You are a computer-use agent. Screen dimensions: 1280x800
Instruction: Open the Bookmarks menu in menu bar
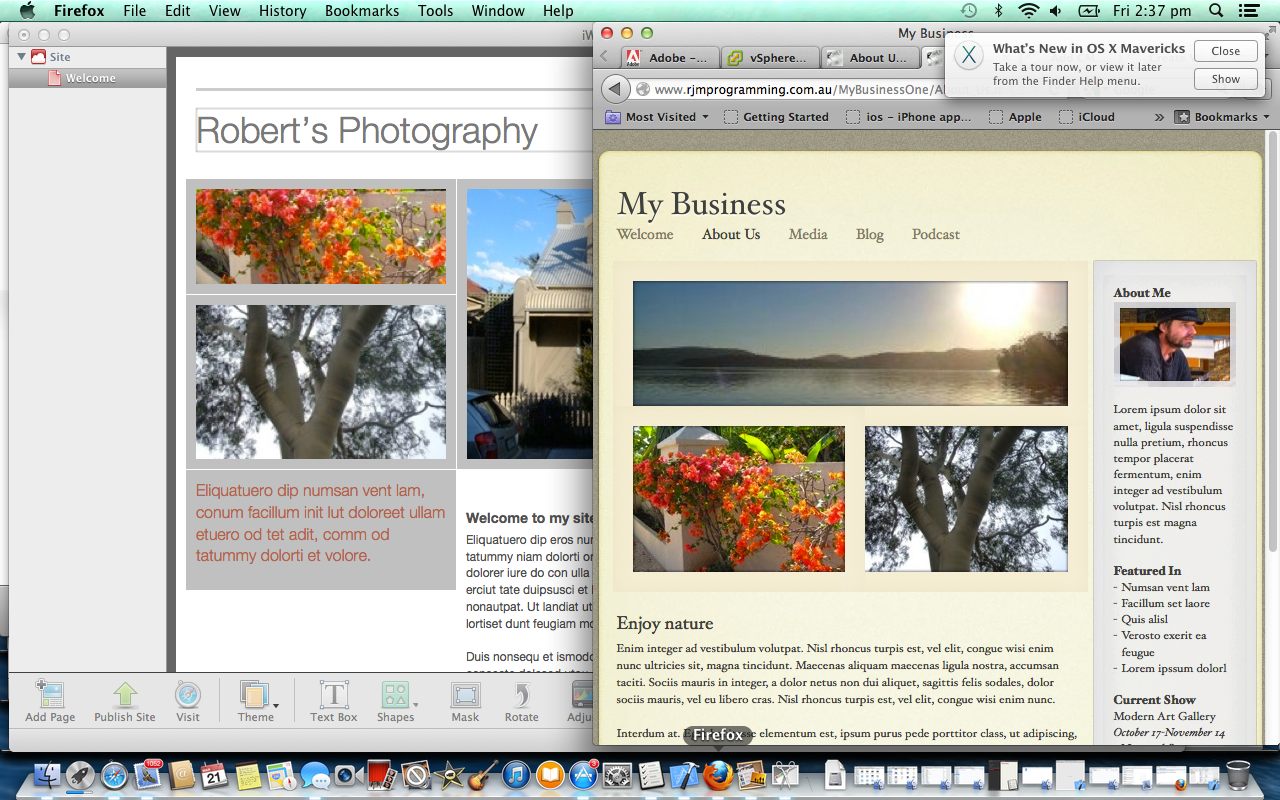[361, 11]
